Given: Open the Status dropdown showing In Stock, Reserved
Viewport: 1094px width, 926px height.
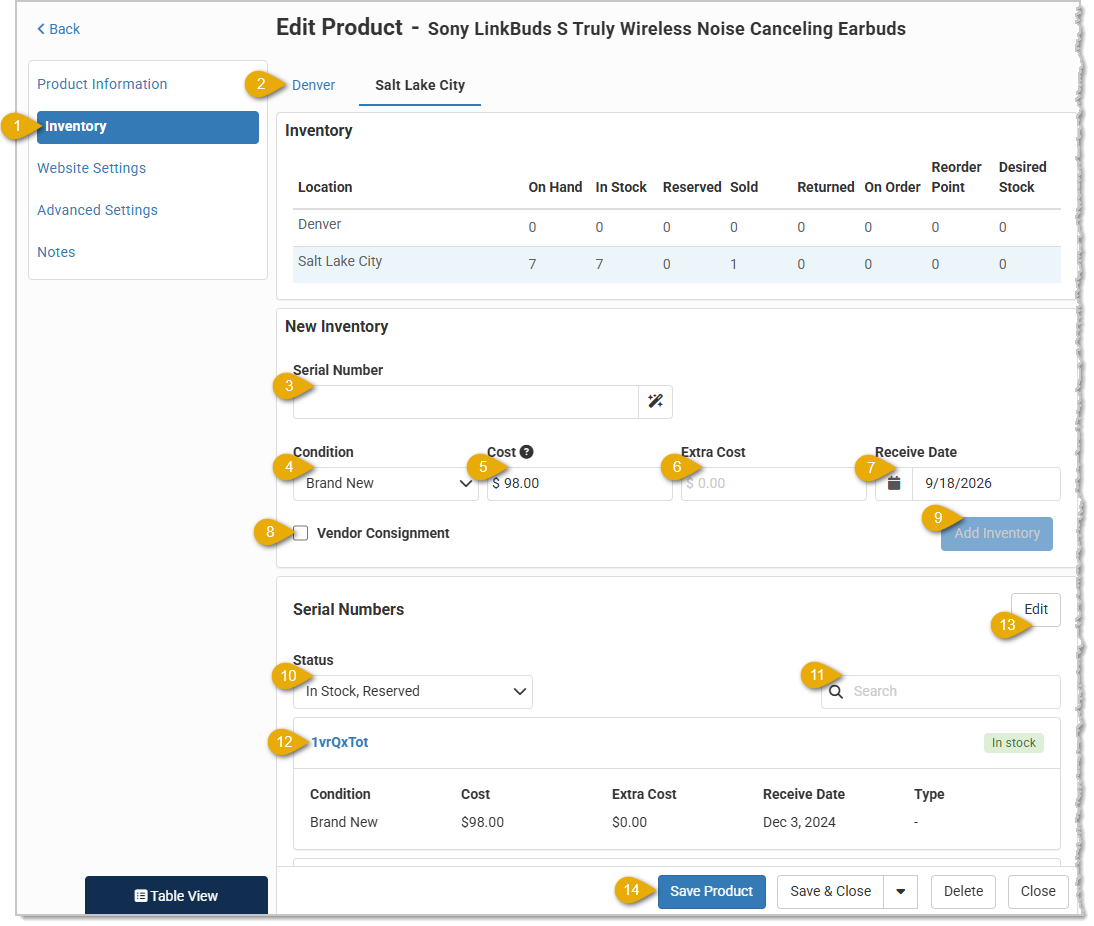Looking at the screenshot, I should [414, 694].
